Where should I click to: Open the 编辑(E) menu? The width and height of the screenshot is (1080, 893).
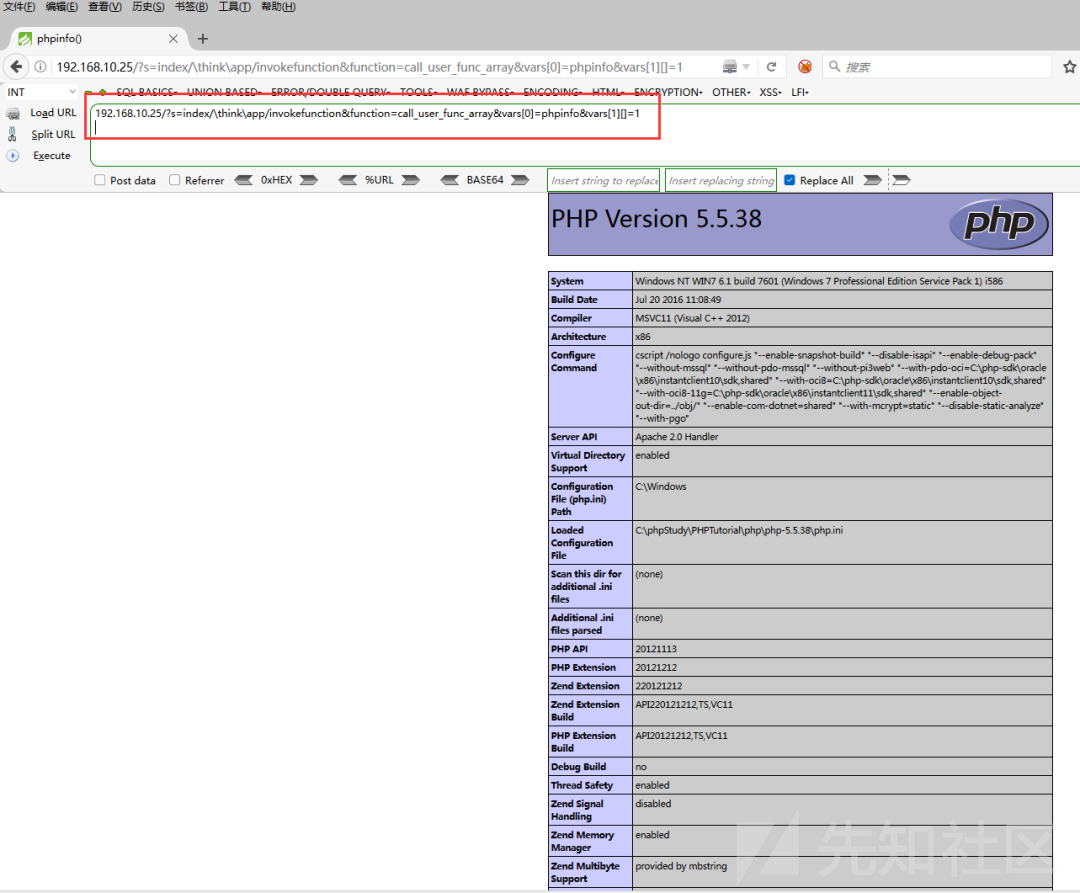pyautogui.click(x=62, y=7)
